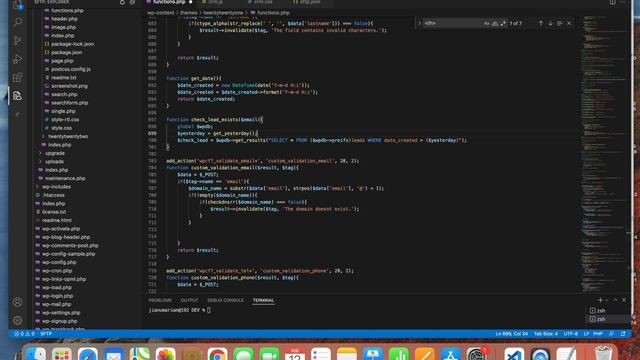
Task: Change UTF-8 encoding in status bar
Action: click(x=570, y=334)
